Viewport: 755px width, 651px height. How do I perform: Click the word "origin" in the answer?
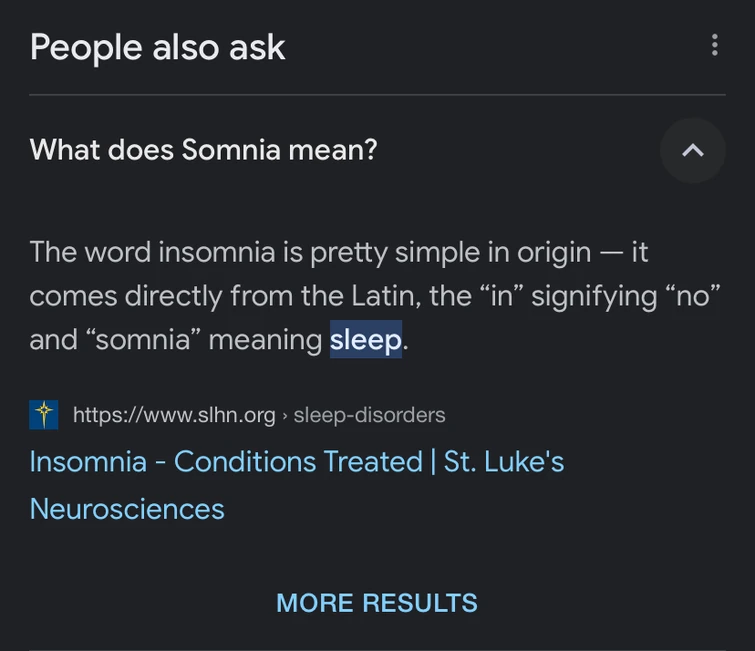point(547,252)
